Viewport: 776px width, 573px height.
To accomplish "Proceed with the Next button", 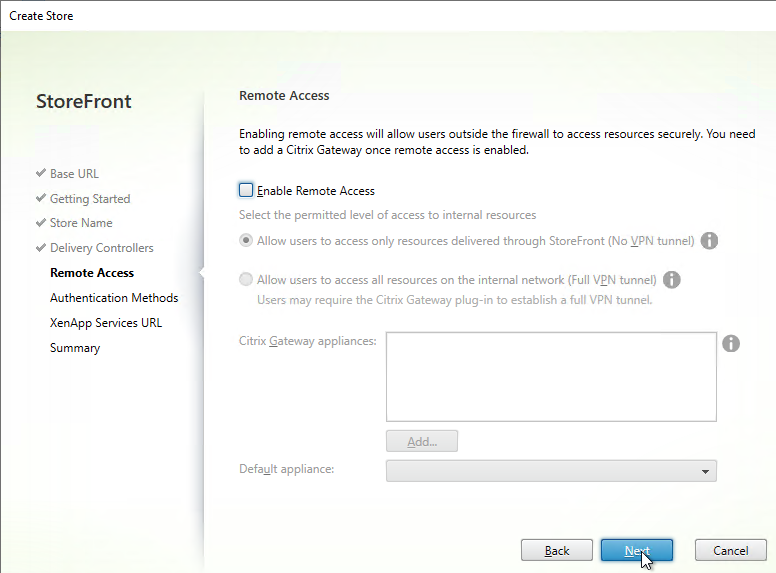I will point(637,550).
